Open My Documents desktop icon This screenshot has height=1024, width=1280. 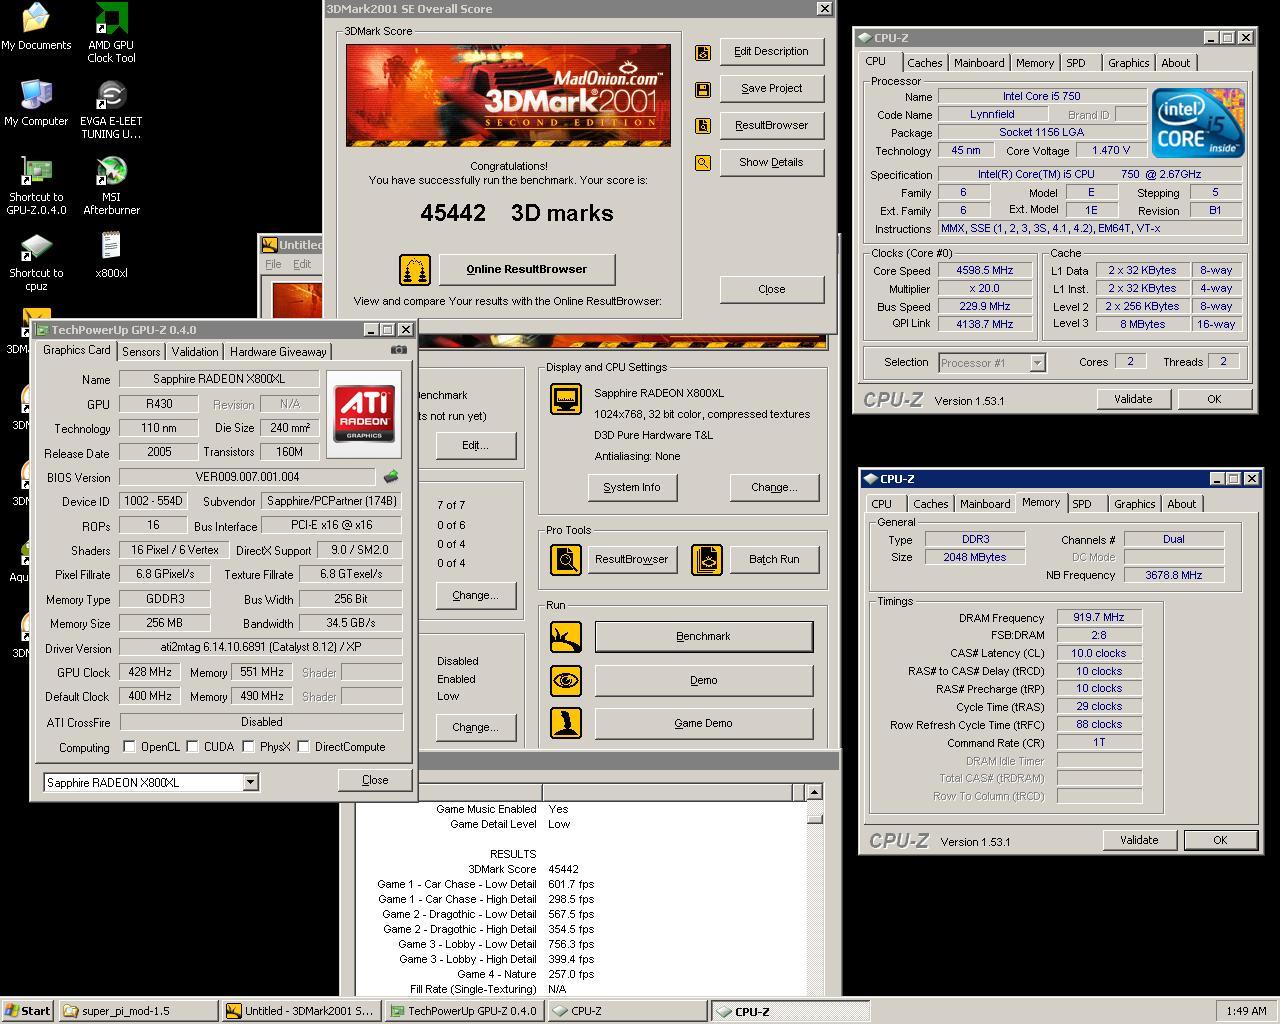[x=36, y=28]
